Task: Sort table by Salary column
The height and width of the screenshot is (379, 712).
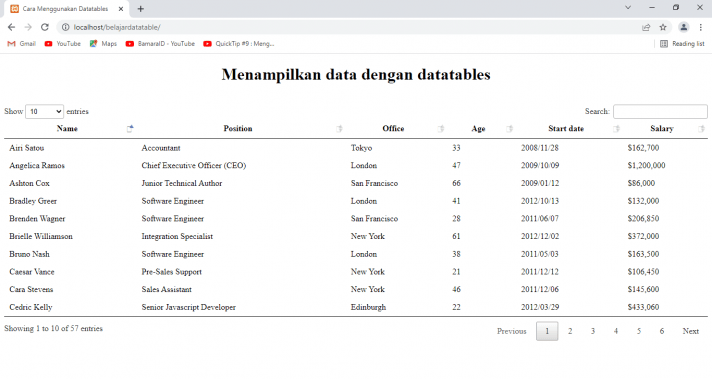Action: [x=662, y=128]
